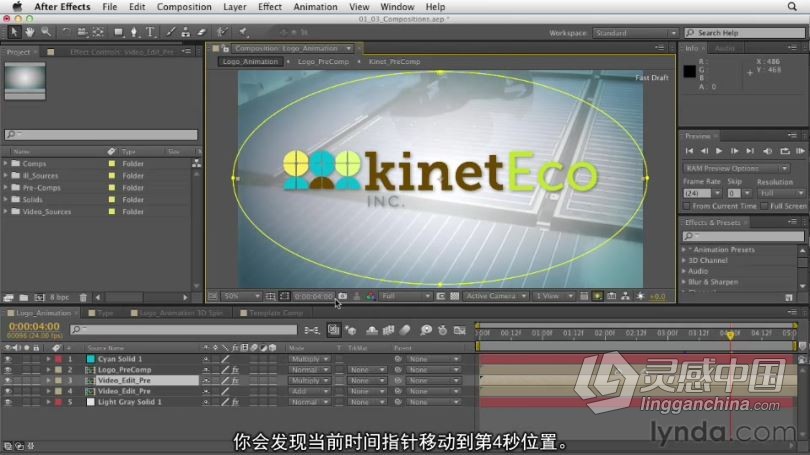Click the Project panel search field
Image resolution: width=810 pixels, height=455 pixels.
[x=101, y=134]
